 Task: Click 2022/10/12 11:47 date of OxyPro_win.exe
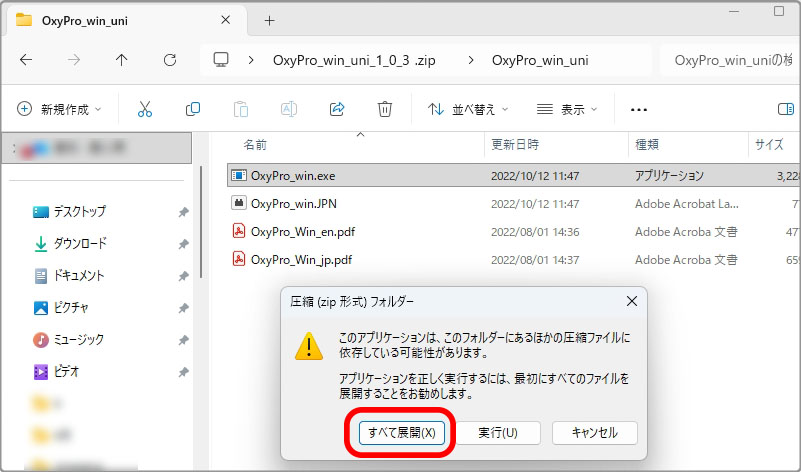tap(535, 176)
